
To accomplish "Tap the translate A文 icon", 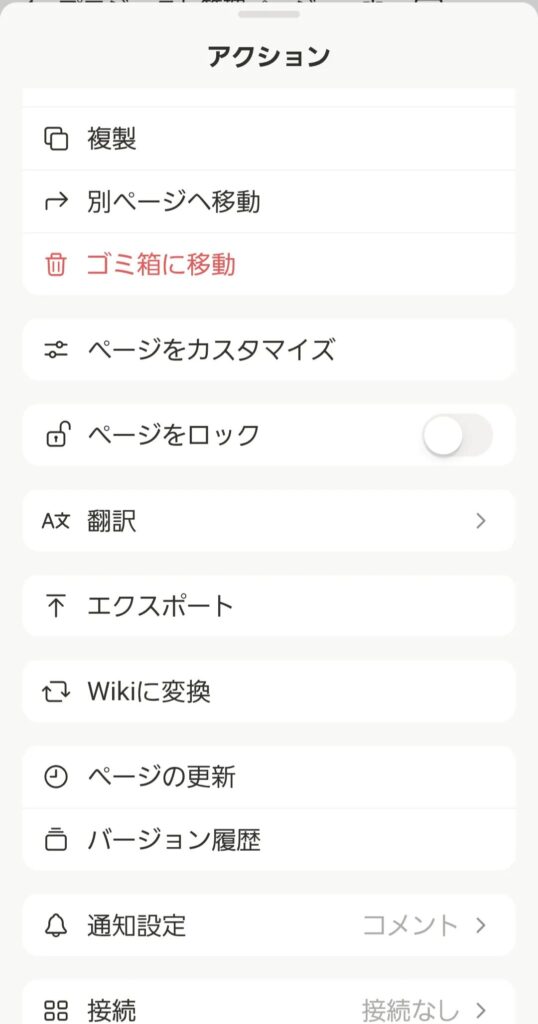I will pyautogui.click(x=55, y=520).
